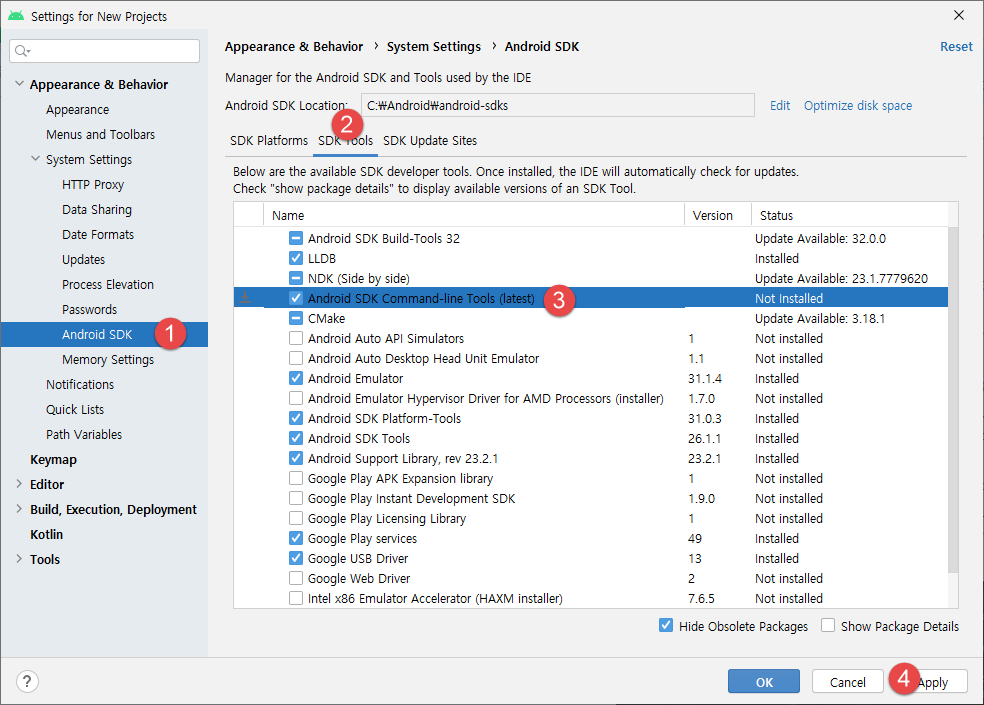
Task: Toggle the CMake checkbox
Action: (296, 318)
